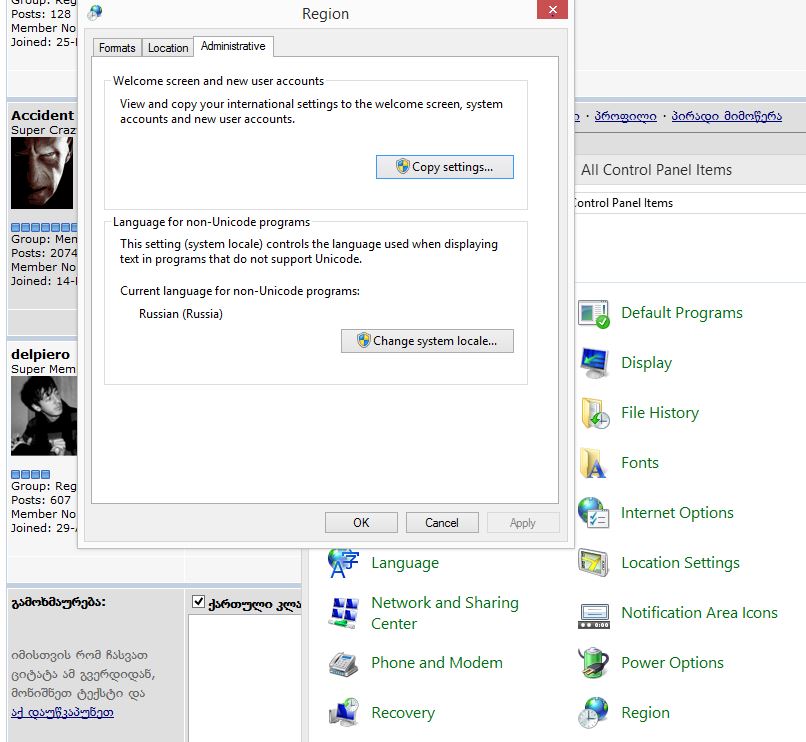Click the Accident username
This screenshot has height=742, width=806.
click(43, 115)
